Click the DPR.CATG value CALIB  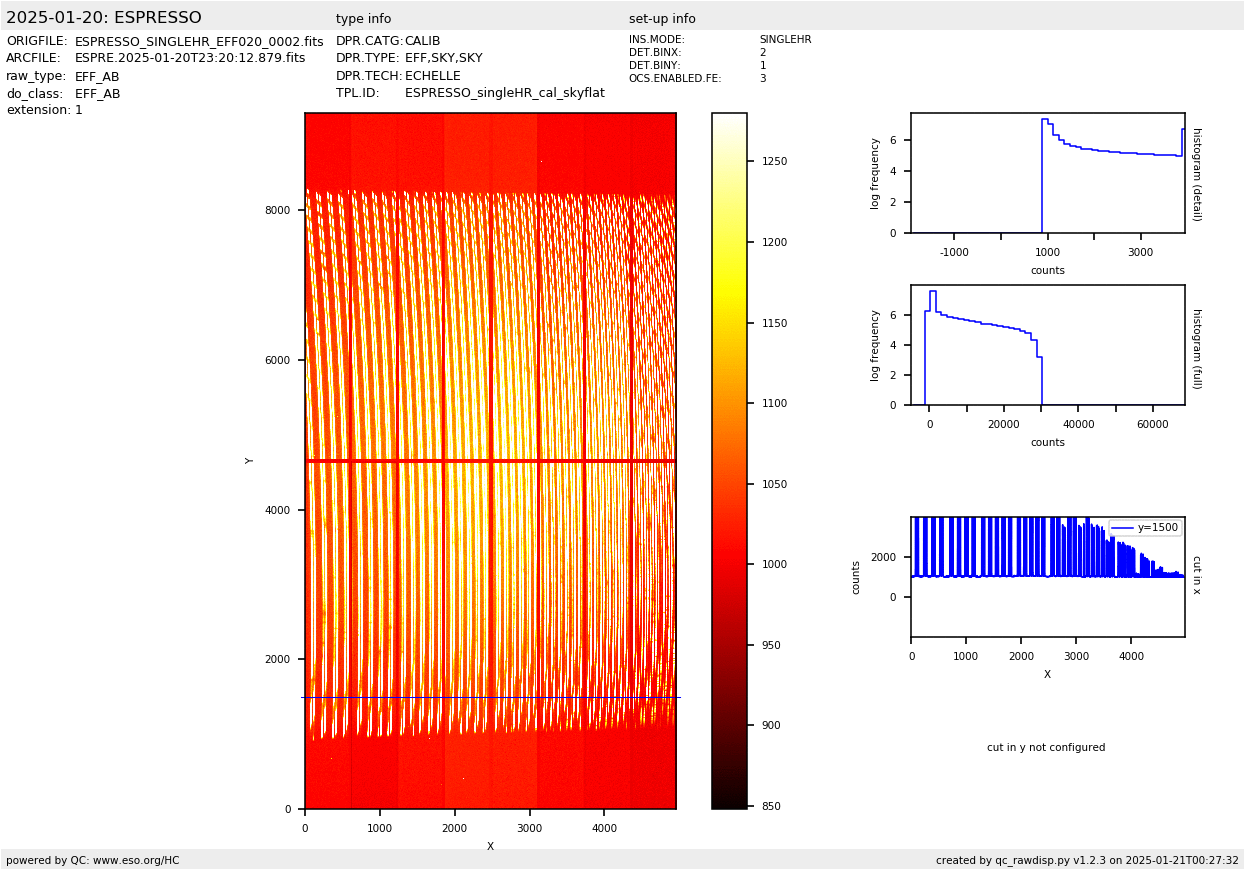pyautogui.click(x=422, y=42)
